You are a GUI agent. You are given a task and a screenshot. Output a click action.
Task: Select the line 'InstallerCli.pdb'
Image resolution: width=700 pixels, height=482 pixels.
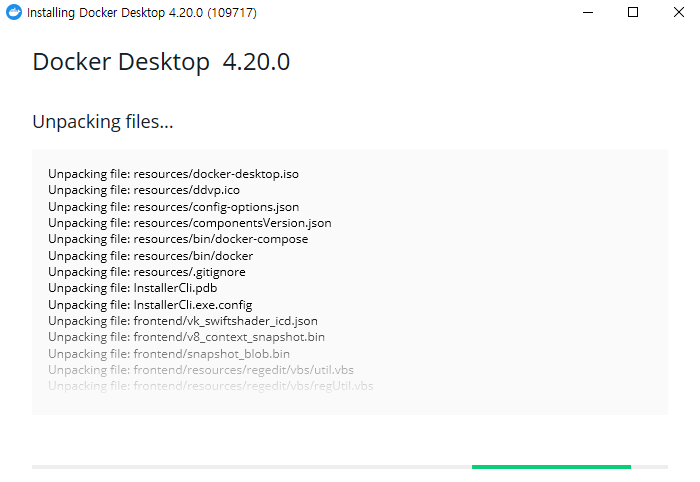pyautogui.click(x=133, y=288)
